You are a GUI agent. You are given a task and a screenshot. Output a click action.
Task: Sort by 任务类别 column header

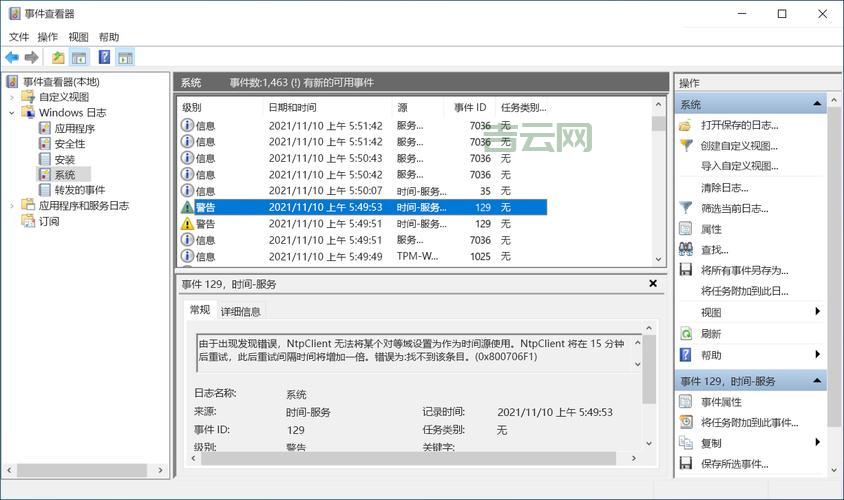coord(523,108)
